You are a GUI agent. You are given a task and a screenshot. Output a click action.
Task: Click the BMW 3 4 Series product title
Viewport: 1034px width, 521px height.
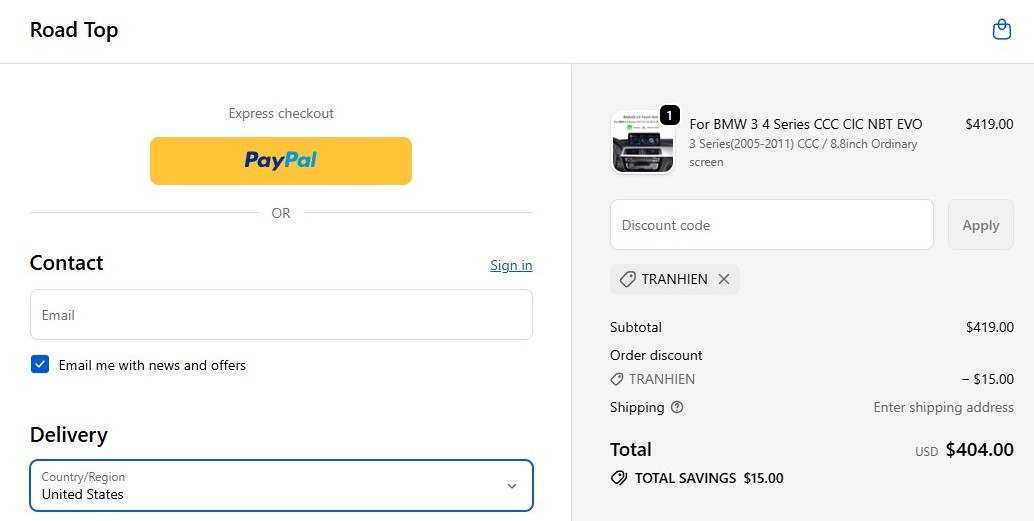pos(806,124)
